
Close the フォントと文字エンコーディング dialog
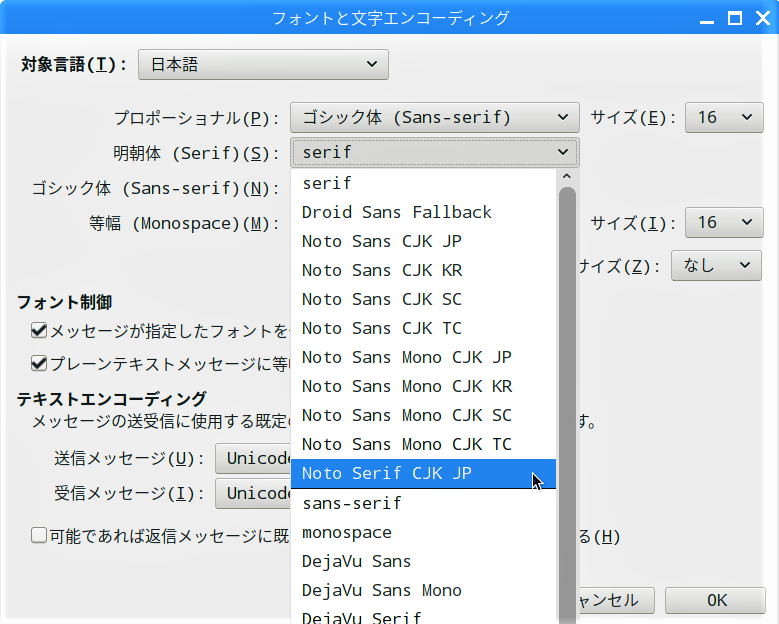pyautogui.click(x=763, y=18)
